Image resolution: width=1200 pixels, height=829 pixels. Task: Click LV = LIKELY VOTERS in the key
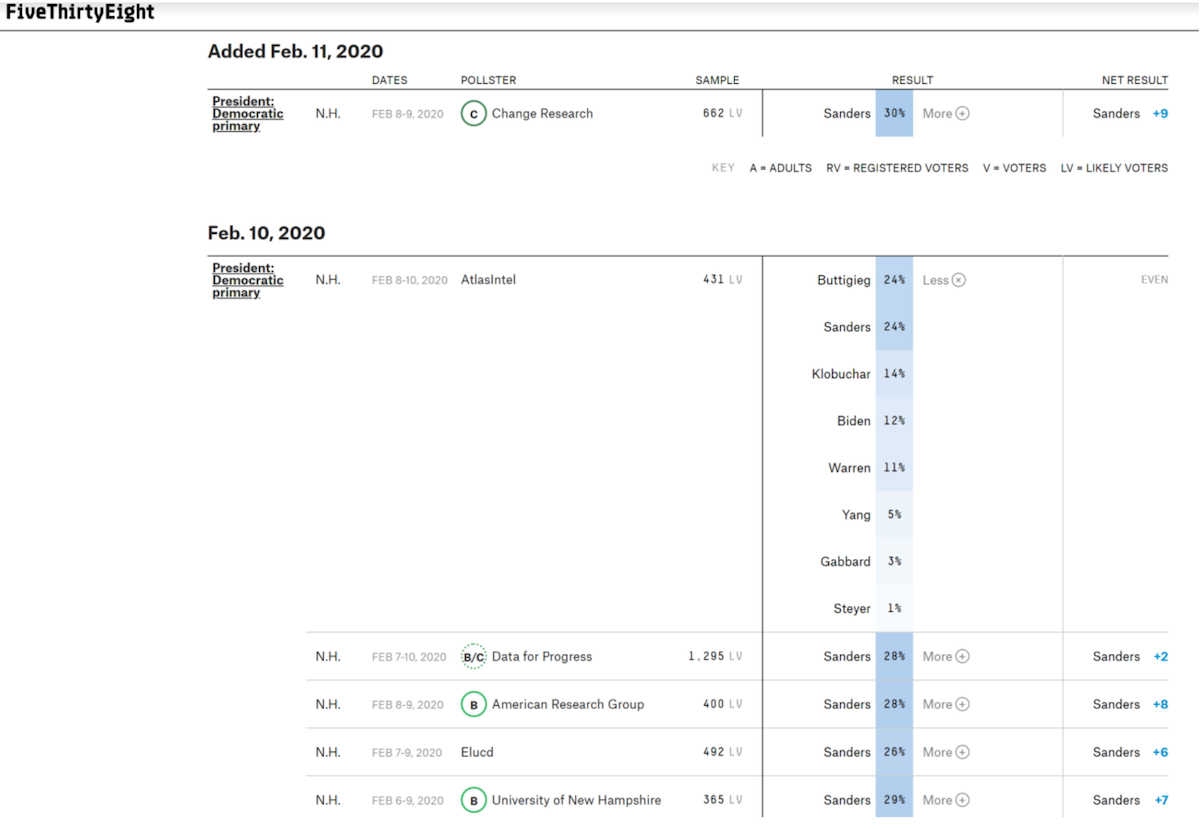(x=1114, y=168)
